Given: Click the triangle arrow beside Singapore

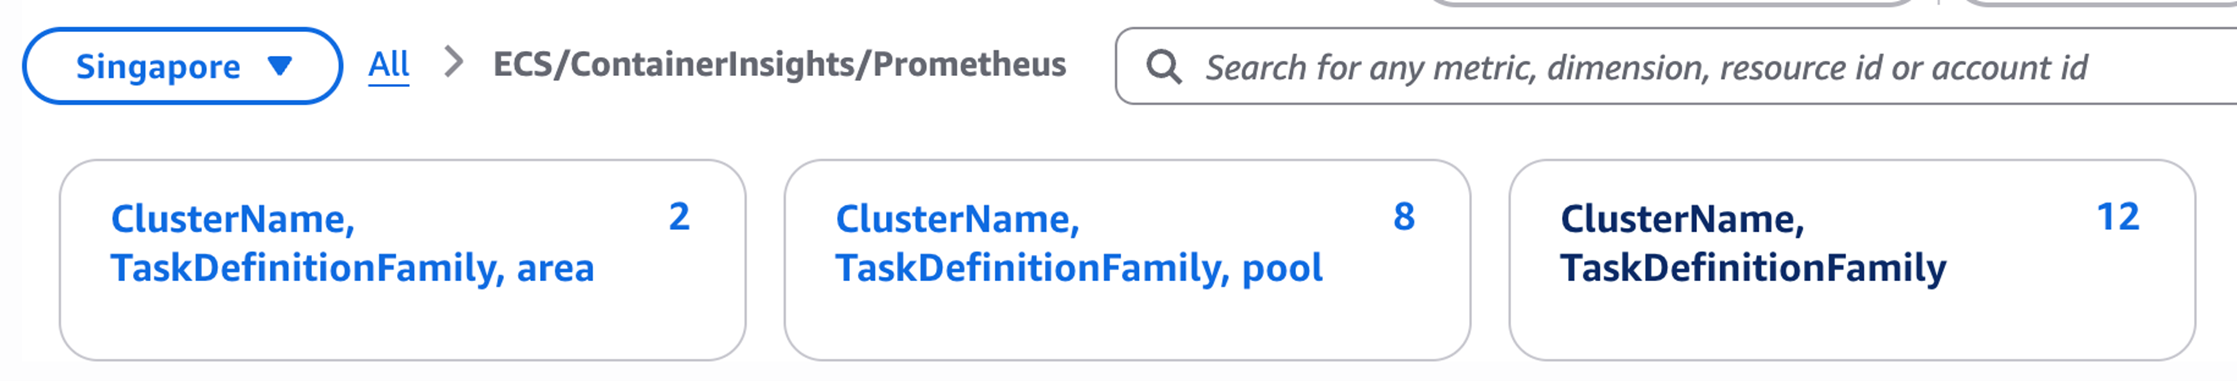Looking at the screenshot, I should (x=280, y=66).
